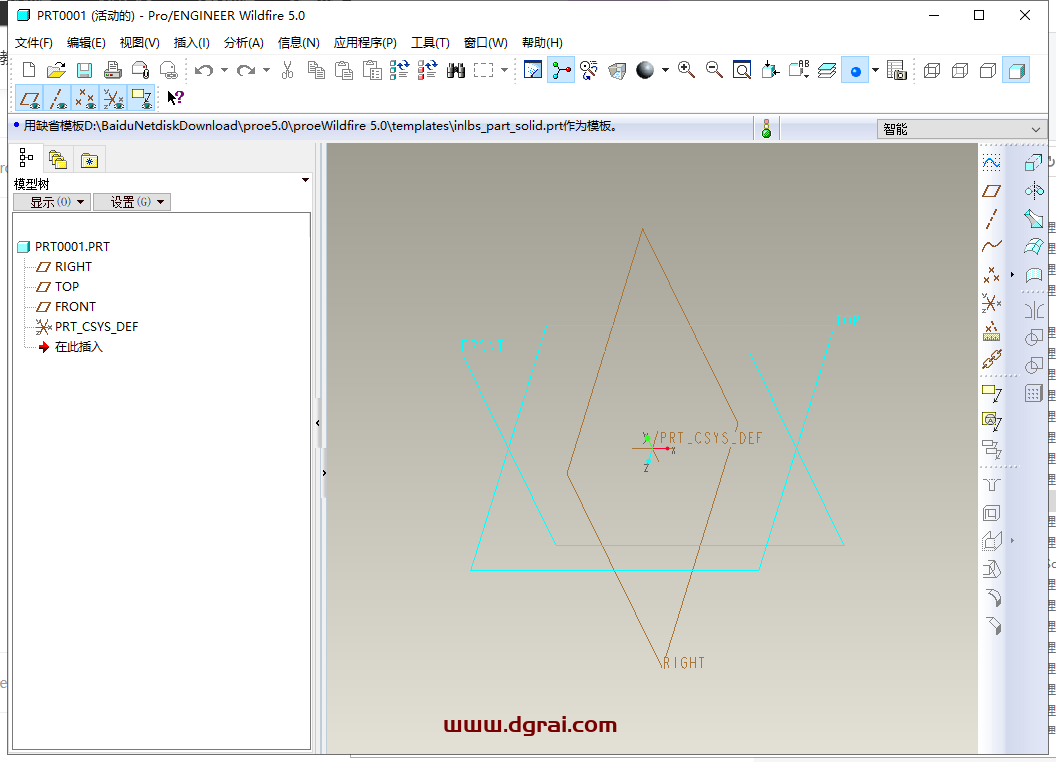Save the model with the floppy disk icon

84,70
